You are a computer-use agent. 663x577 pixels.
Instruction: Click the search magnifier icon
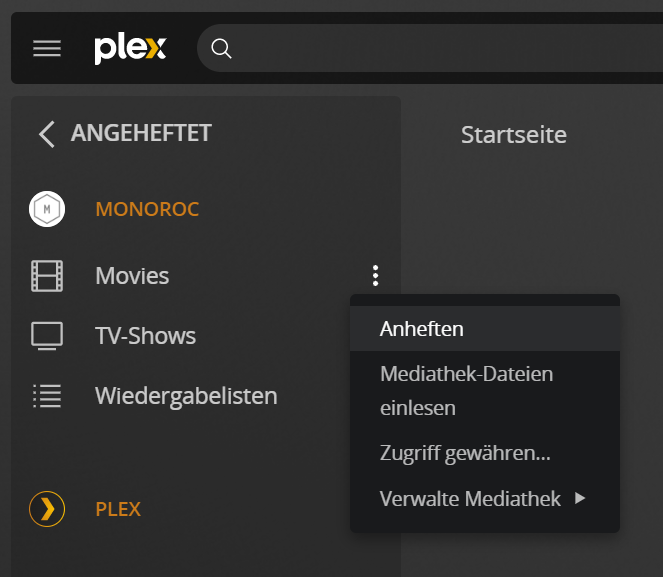[x=222, y=49]
